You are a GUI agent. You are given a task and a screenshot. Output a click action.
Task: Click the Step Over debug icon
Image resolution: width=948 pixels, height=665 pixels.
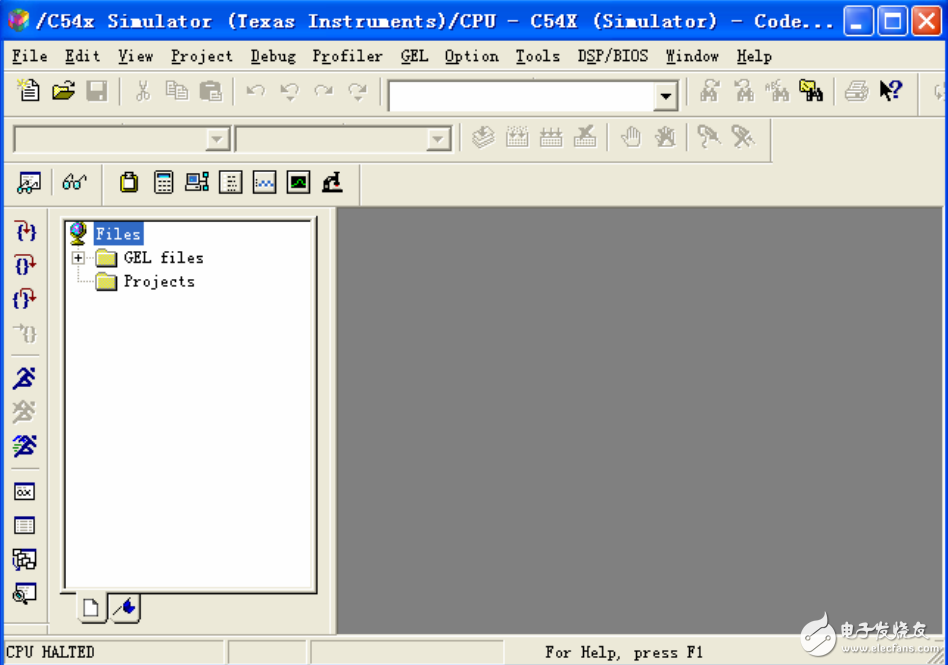click(x=25, y=265)
